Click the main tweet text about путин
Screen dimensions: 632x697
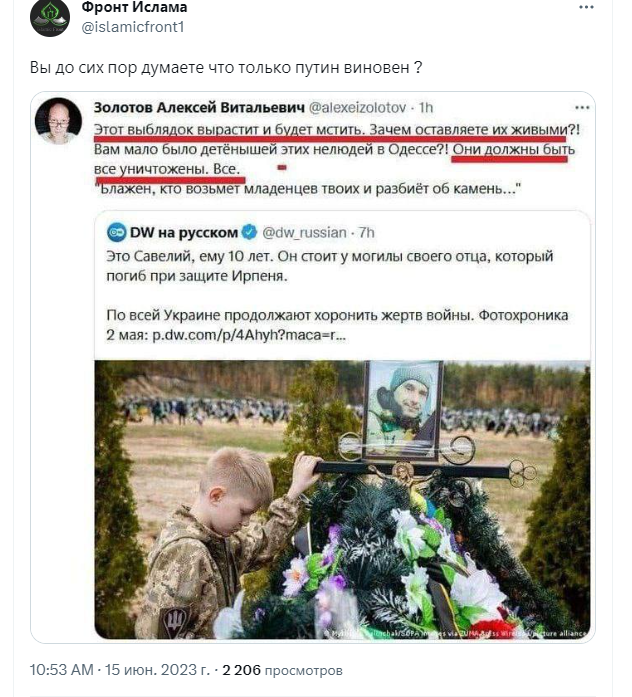pyautogui.click(x=226, y=67)
